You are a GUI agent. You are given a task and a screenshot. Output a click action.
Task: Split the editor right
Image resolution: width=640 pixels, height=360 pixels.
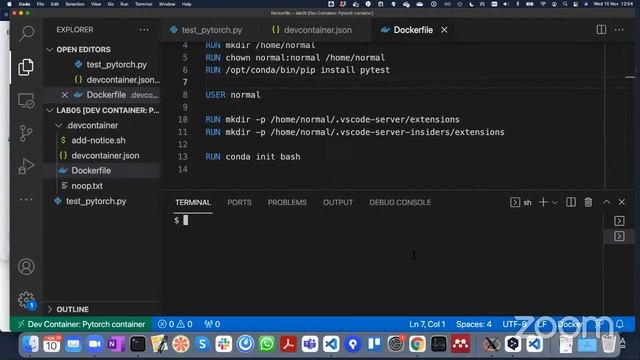click(x=601, y=30)
